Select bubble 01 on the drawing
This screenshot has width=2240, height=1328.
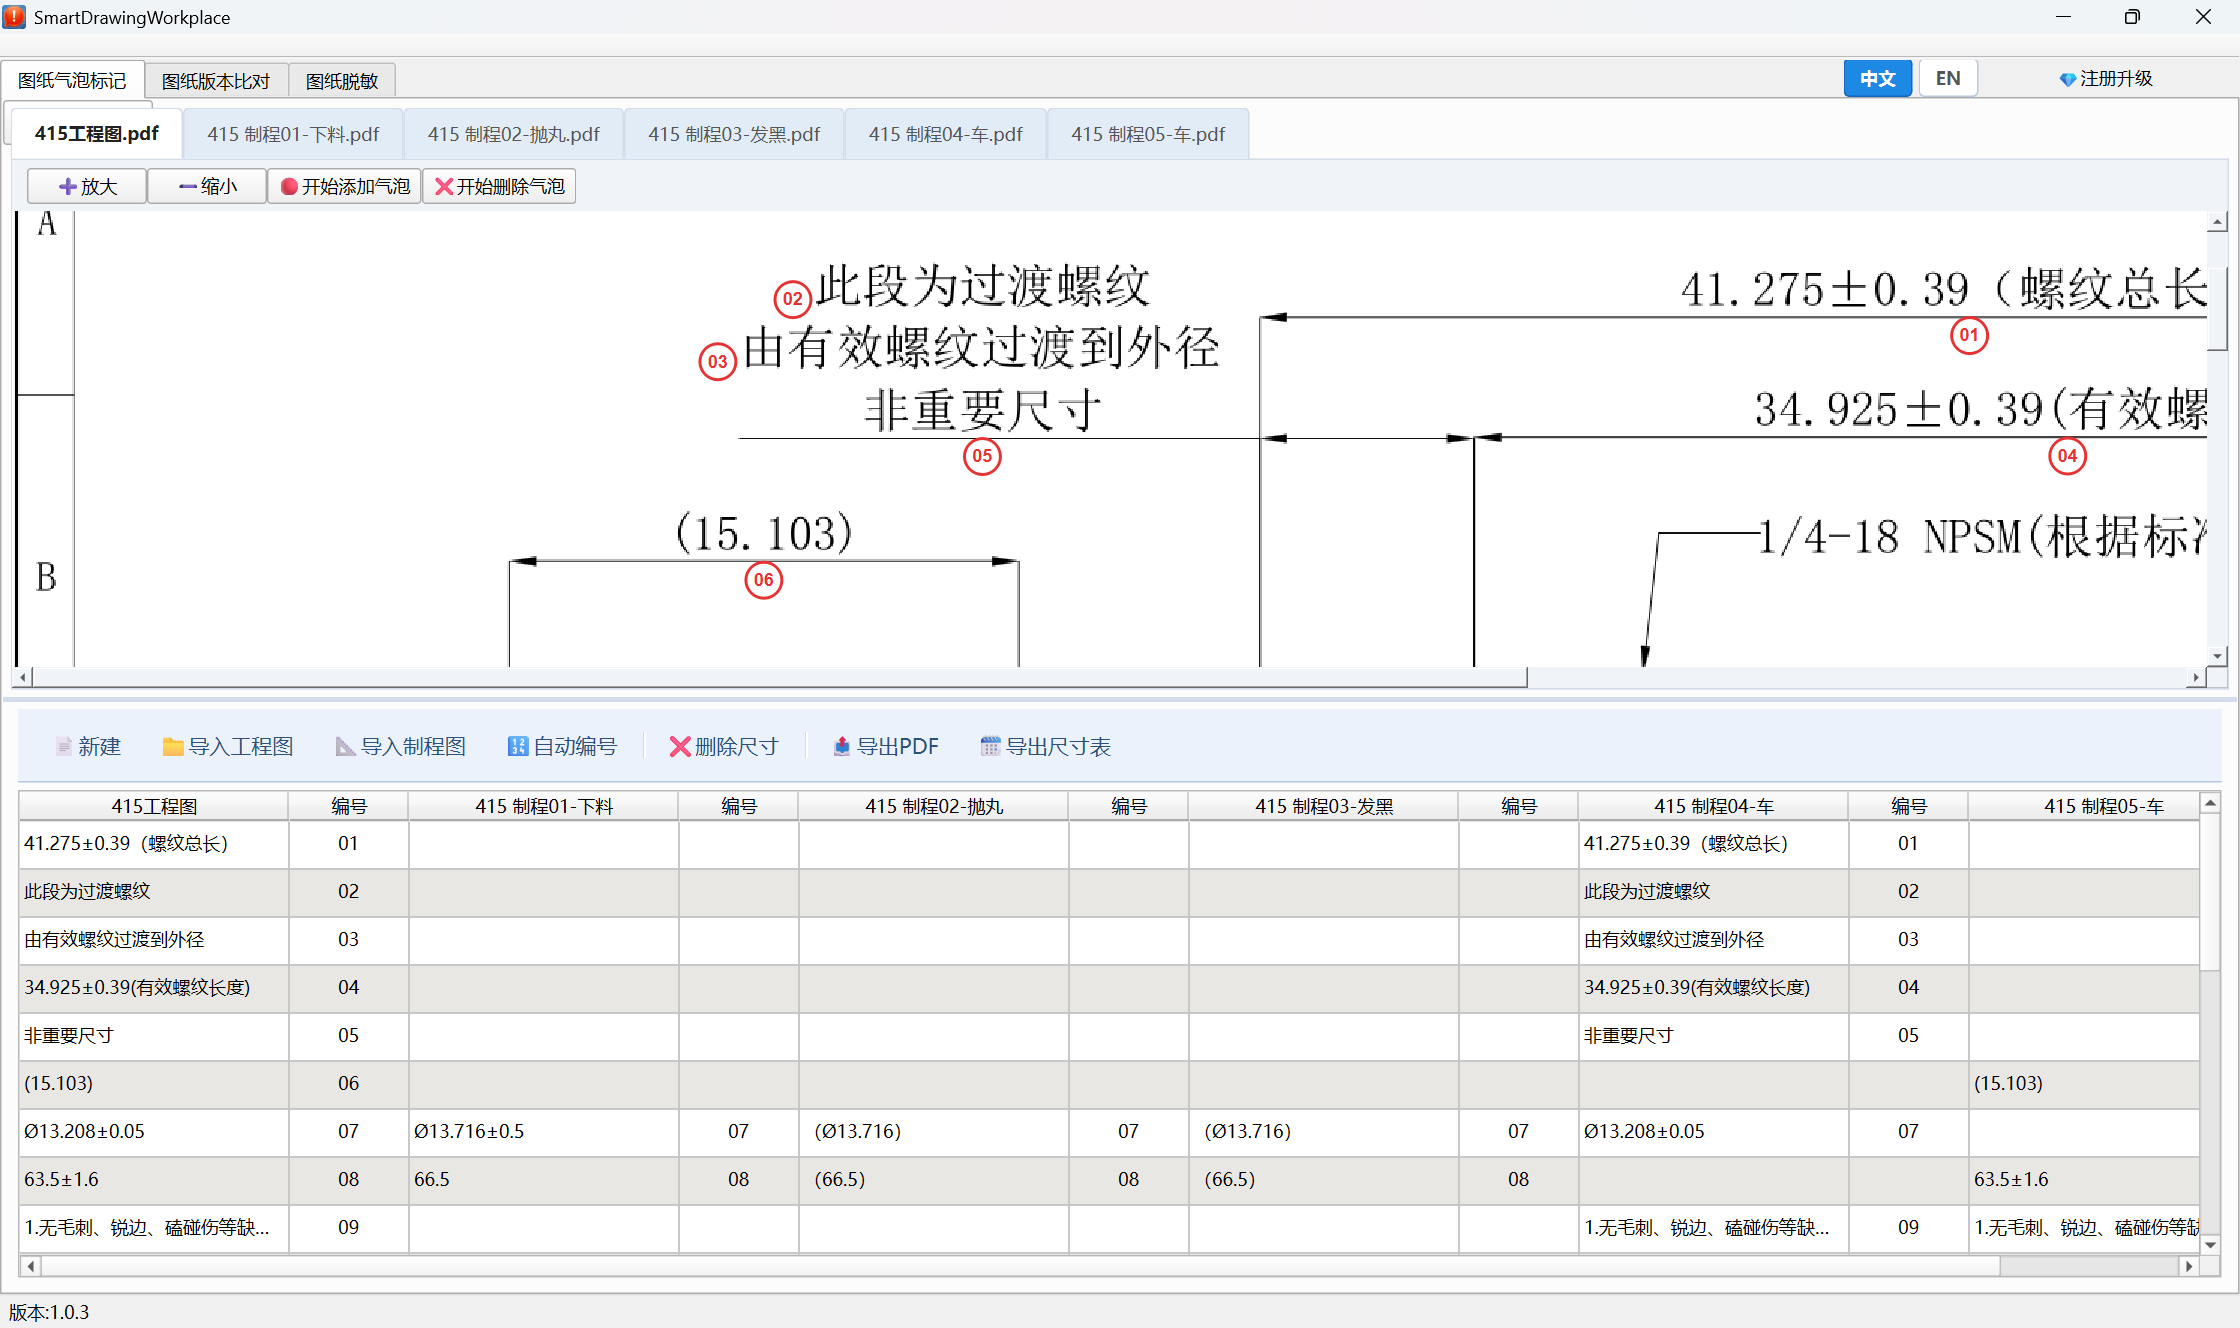point(1969,335)
